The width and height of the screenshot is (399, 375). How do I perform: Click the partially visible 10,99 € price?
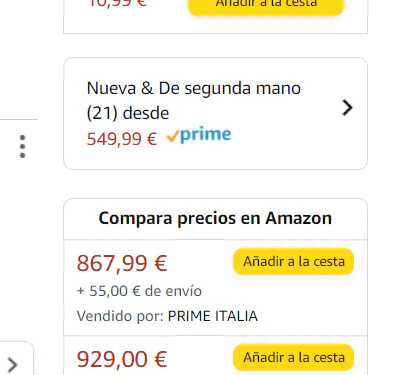117,3
